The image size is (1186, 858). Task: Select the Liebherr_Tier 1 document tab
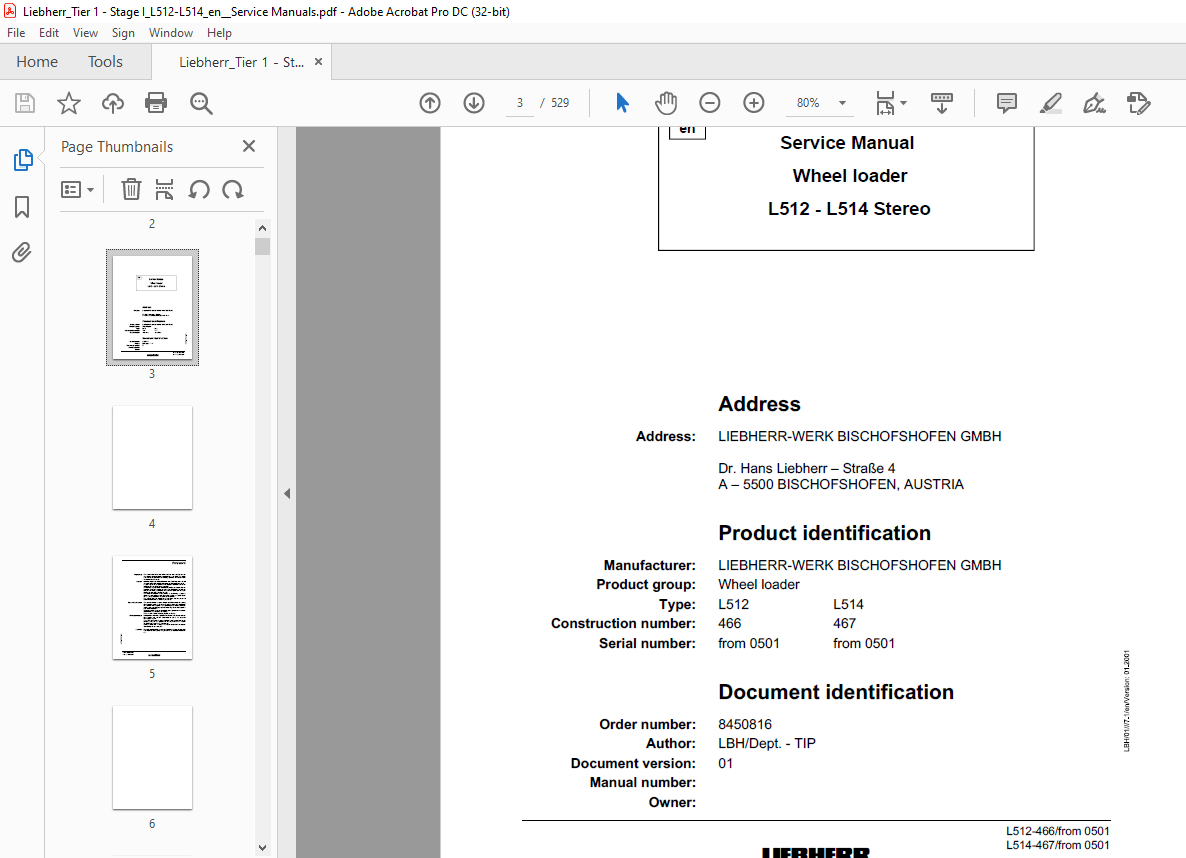tap(241, 62)
